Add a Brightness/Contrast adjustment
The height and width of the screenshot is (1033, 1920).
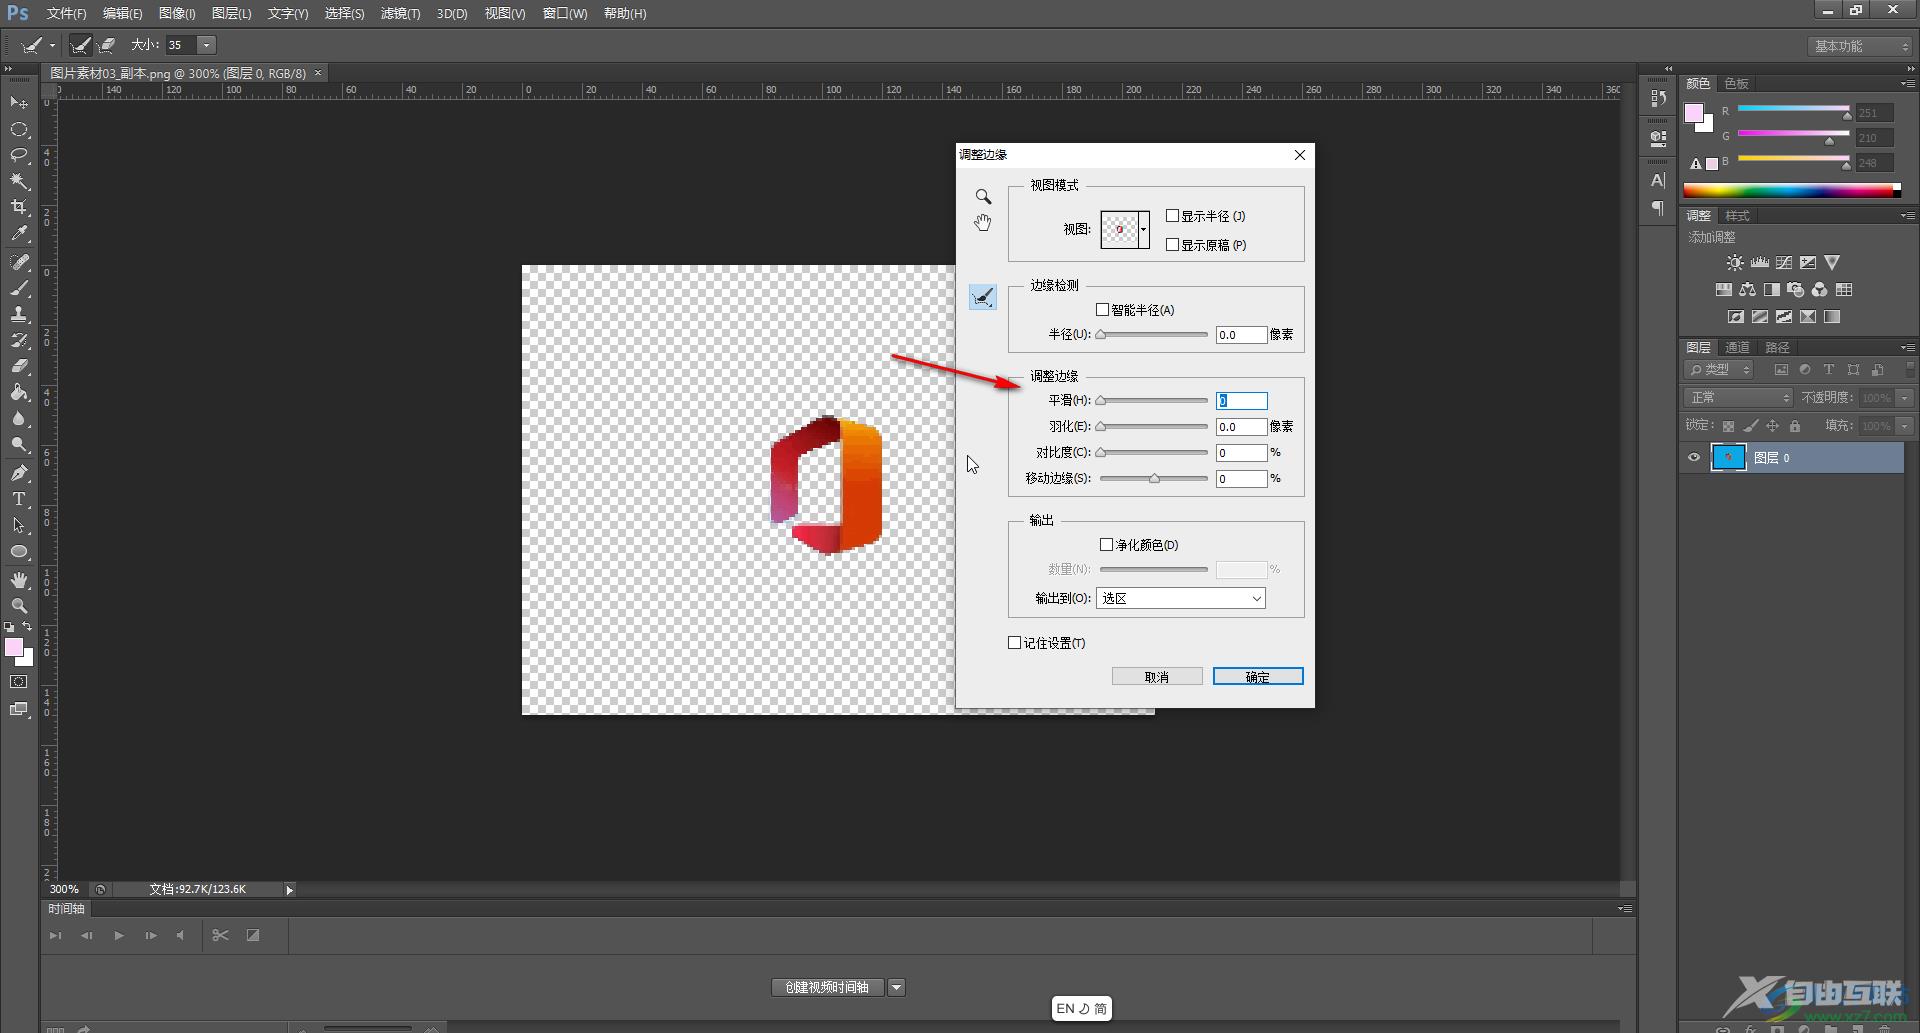1735,263
